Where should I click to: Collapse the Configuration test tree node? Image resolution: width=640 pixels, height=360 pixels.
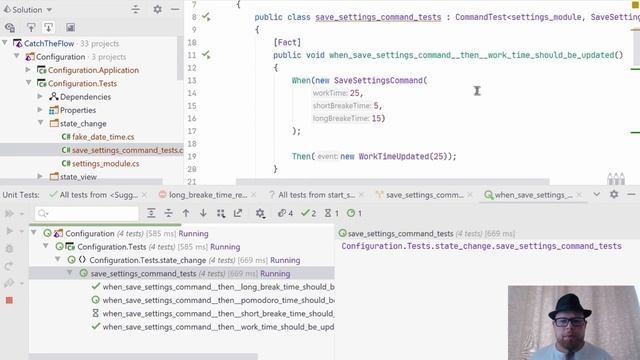click(34, 233)
